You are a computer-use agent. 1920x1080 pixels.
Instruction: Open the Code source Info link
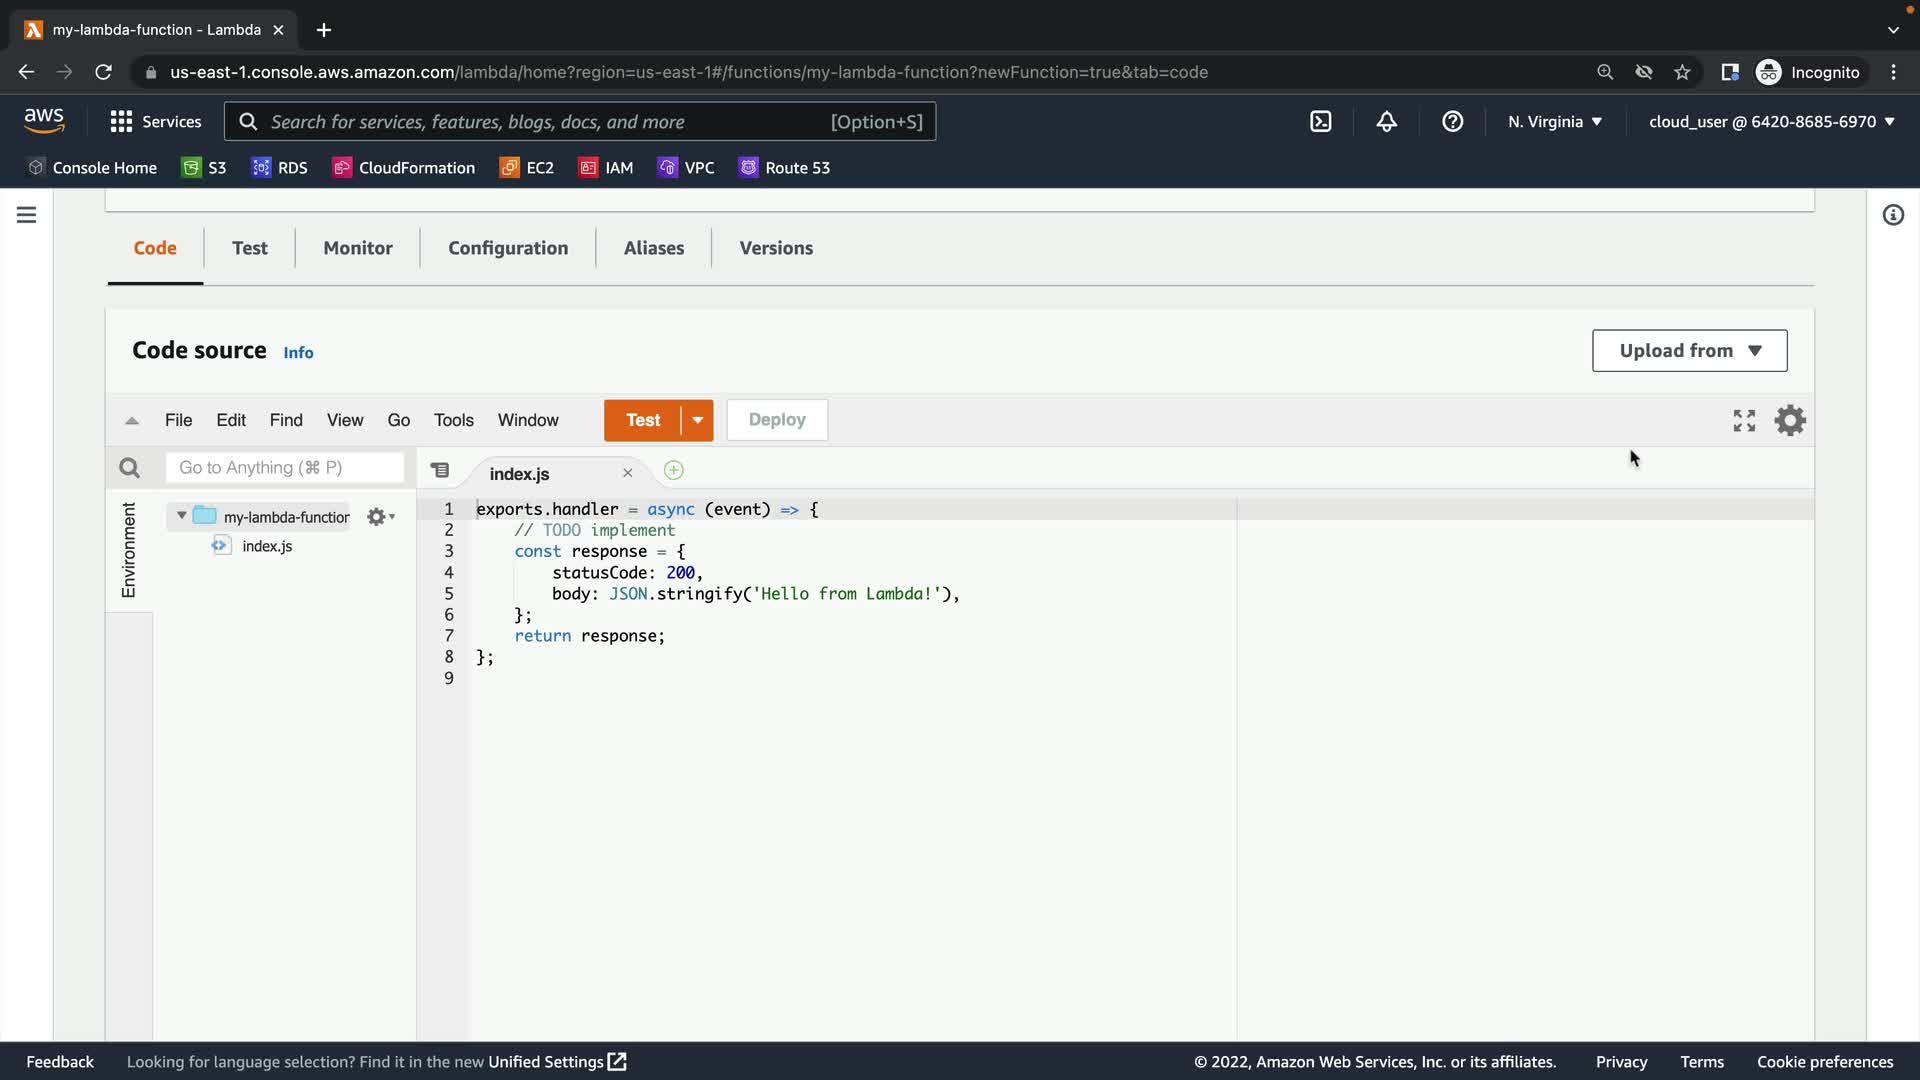(298, 353)
